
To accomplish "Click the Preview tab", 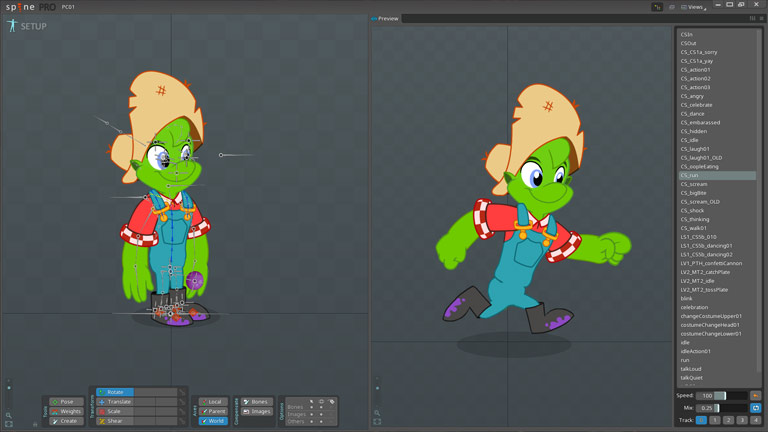I will coord(385,19).
